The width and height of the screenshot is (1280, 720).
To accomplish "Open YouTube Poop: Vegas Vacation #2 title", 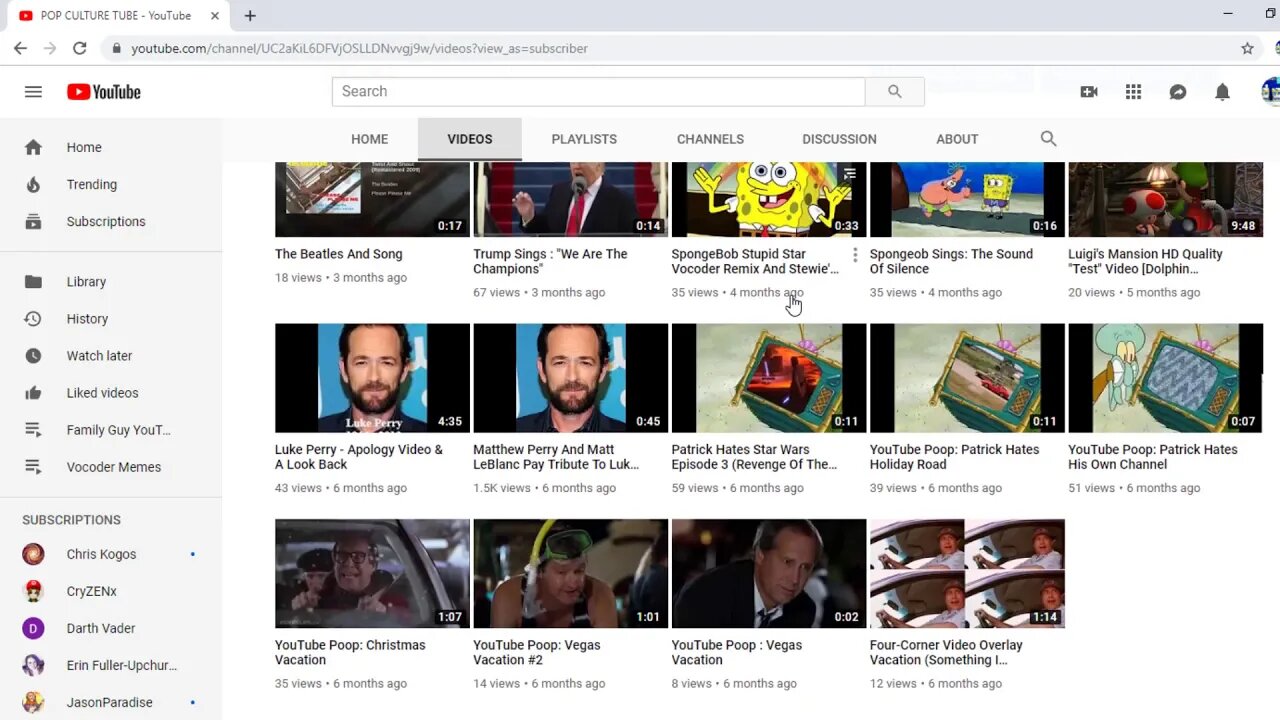I will (x=537, y=652).
